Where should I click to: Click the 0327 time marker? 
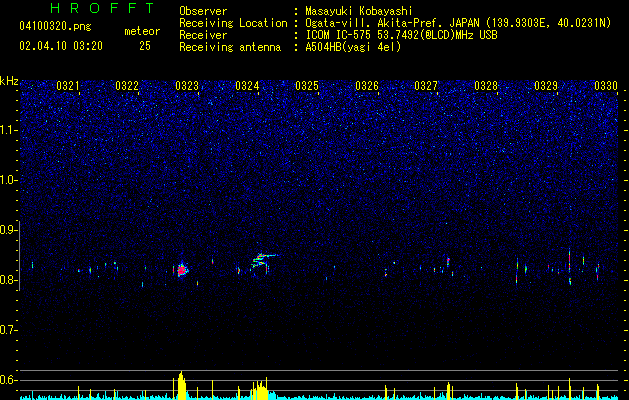426,86
